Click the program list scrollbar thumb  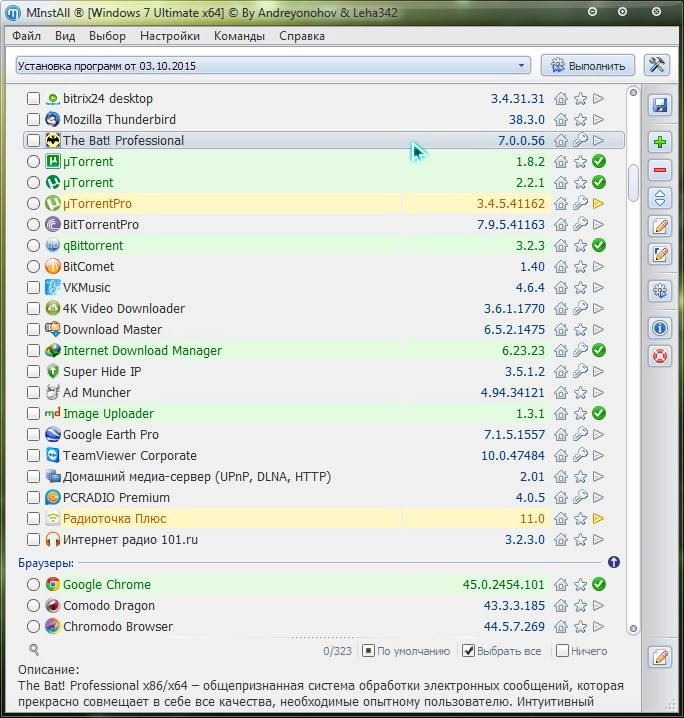(x=633, y=182)
